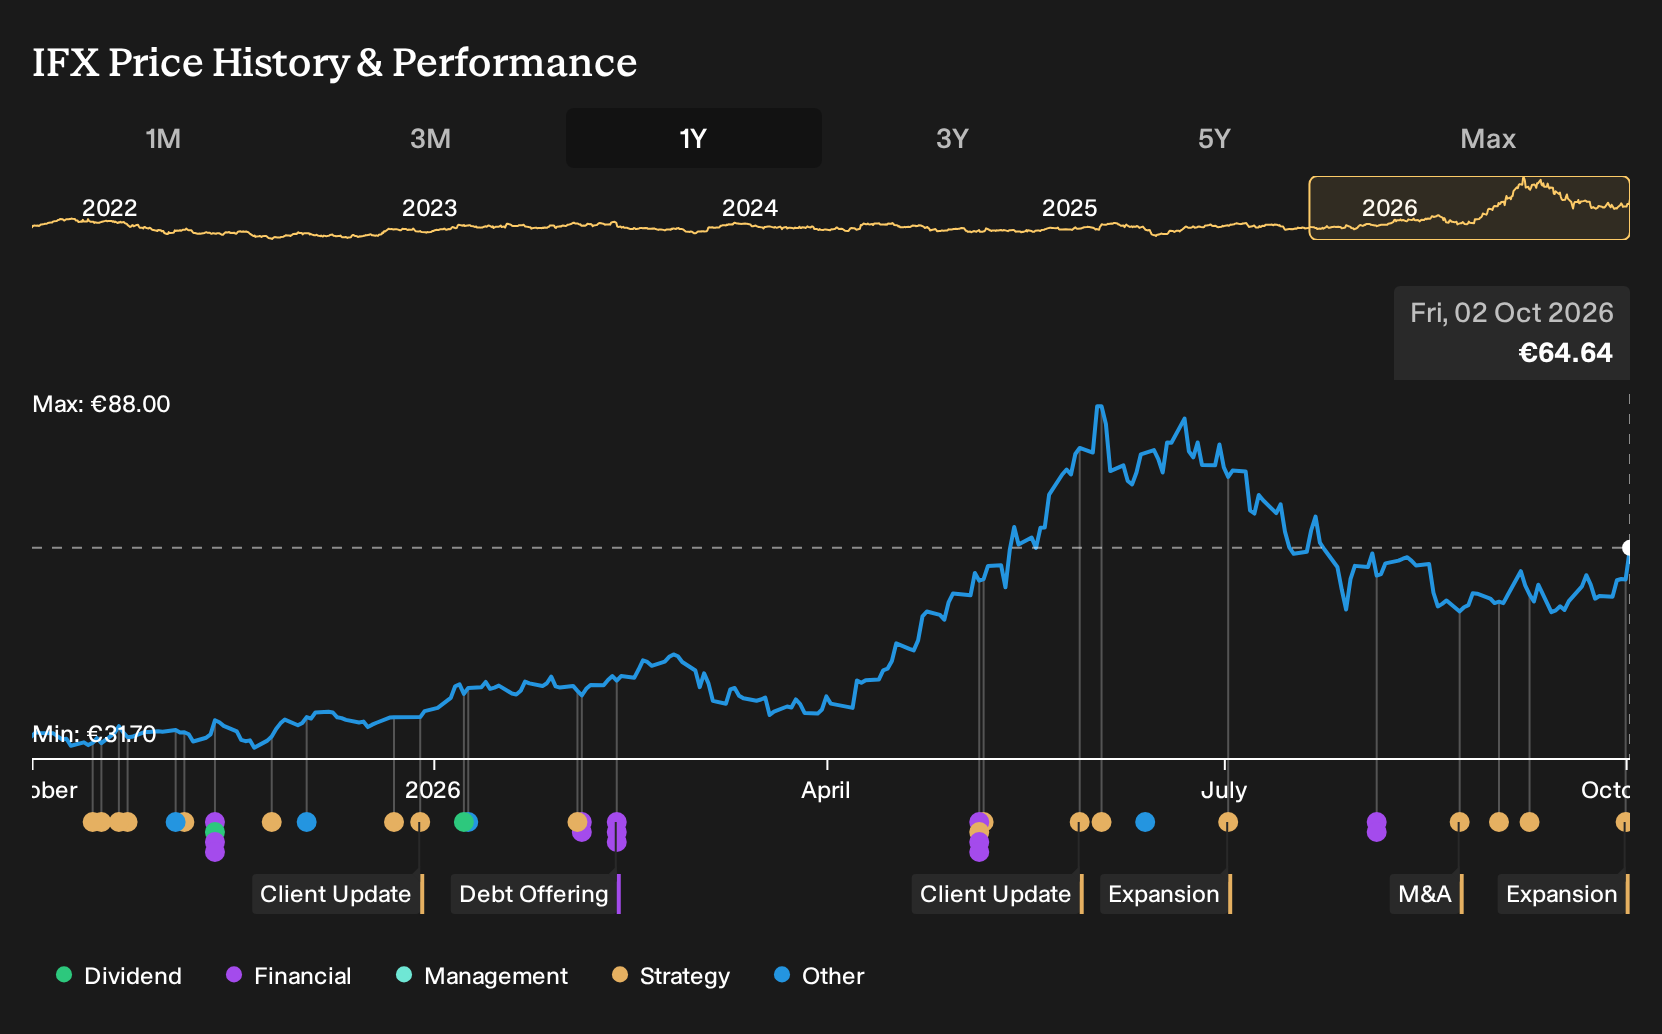Viewport: 1662px width, 1034px height.
Task: Choose the 1Y range tab
Action: click(x=693, y=138)
